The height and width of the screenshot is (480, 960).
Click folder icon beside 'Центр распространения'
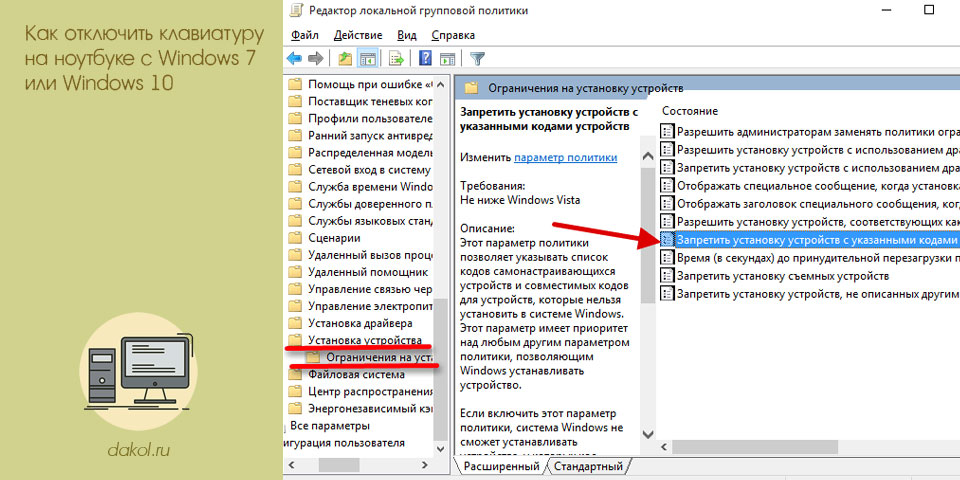[x=295, y=391]
